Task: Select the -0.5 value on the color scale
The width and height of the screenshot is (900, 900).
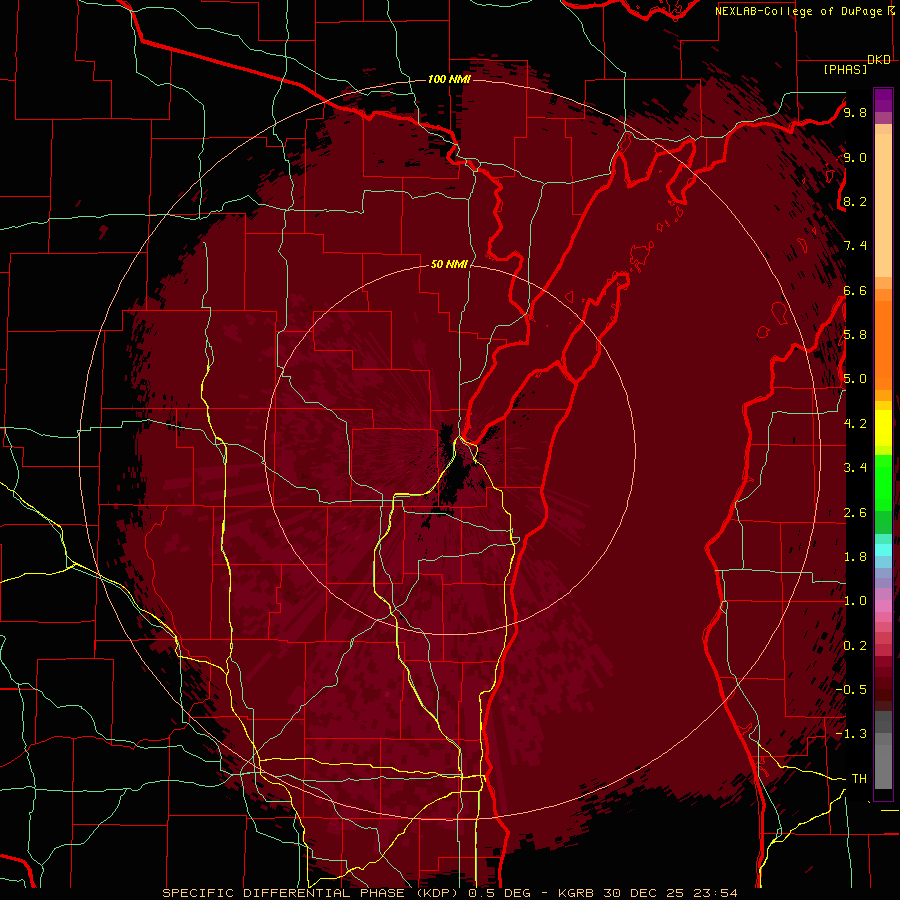Action: pyautogui.click(x=851, y=689)
